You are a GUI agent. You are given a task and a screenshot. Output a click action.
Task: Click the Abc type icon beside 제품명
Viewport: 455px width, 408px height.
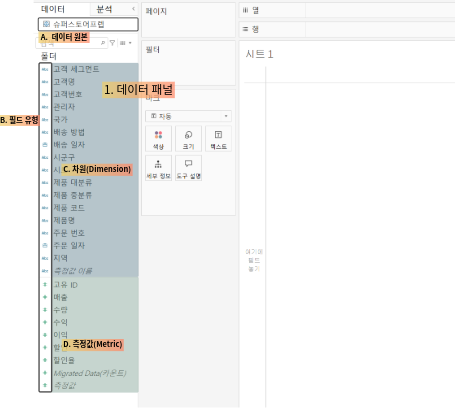click(x=45, y=221)
